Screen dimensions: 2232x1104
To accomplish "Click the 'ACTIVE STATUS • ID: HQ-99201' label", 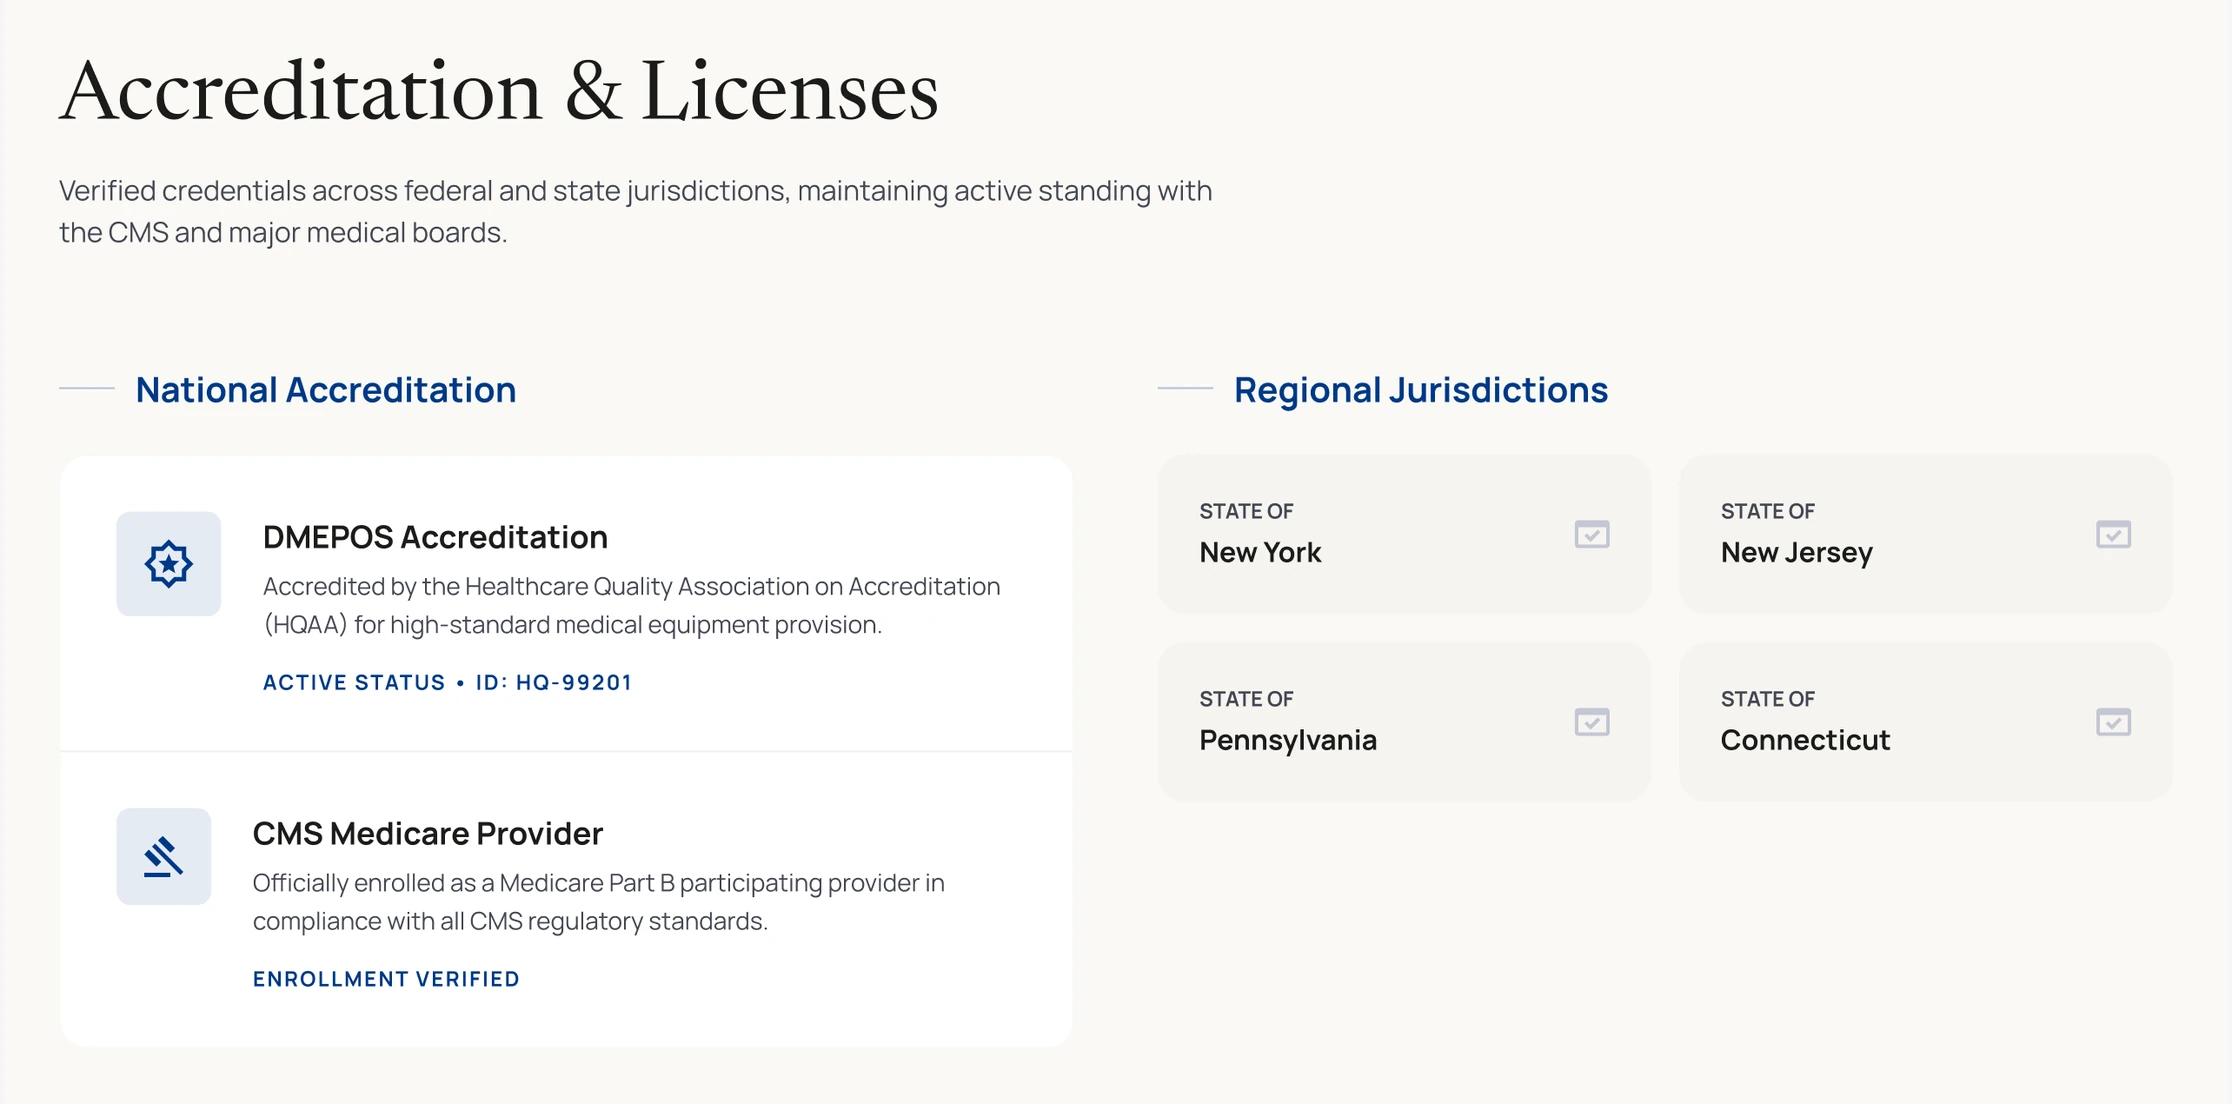I will point(447,682).
